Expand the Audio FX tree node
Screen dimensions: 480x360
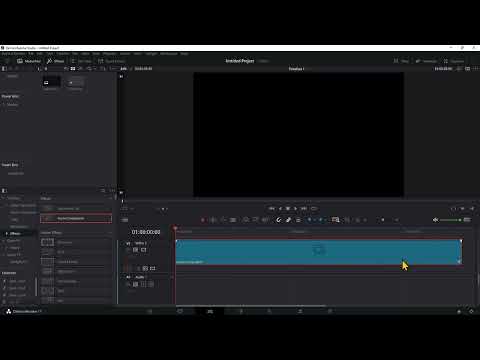pos(3,255)
